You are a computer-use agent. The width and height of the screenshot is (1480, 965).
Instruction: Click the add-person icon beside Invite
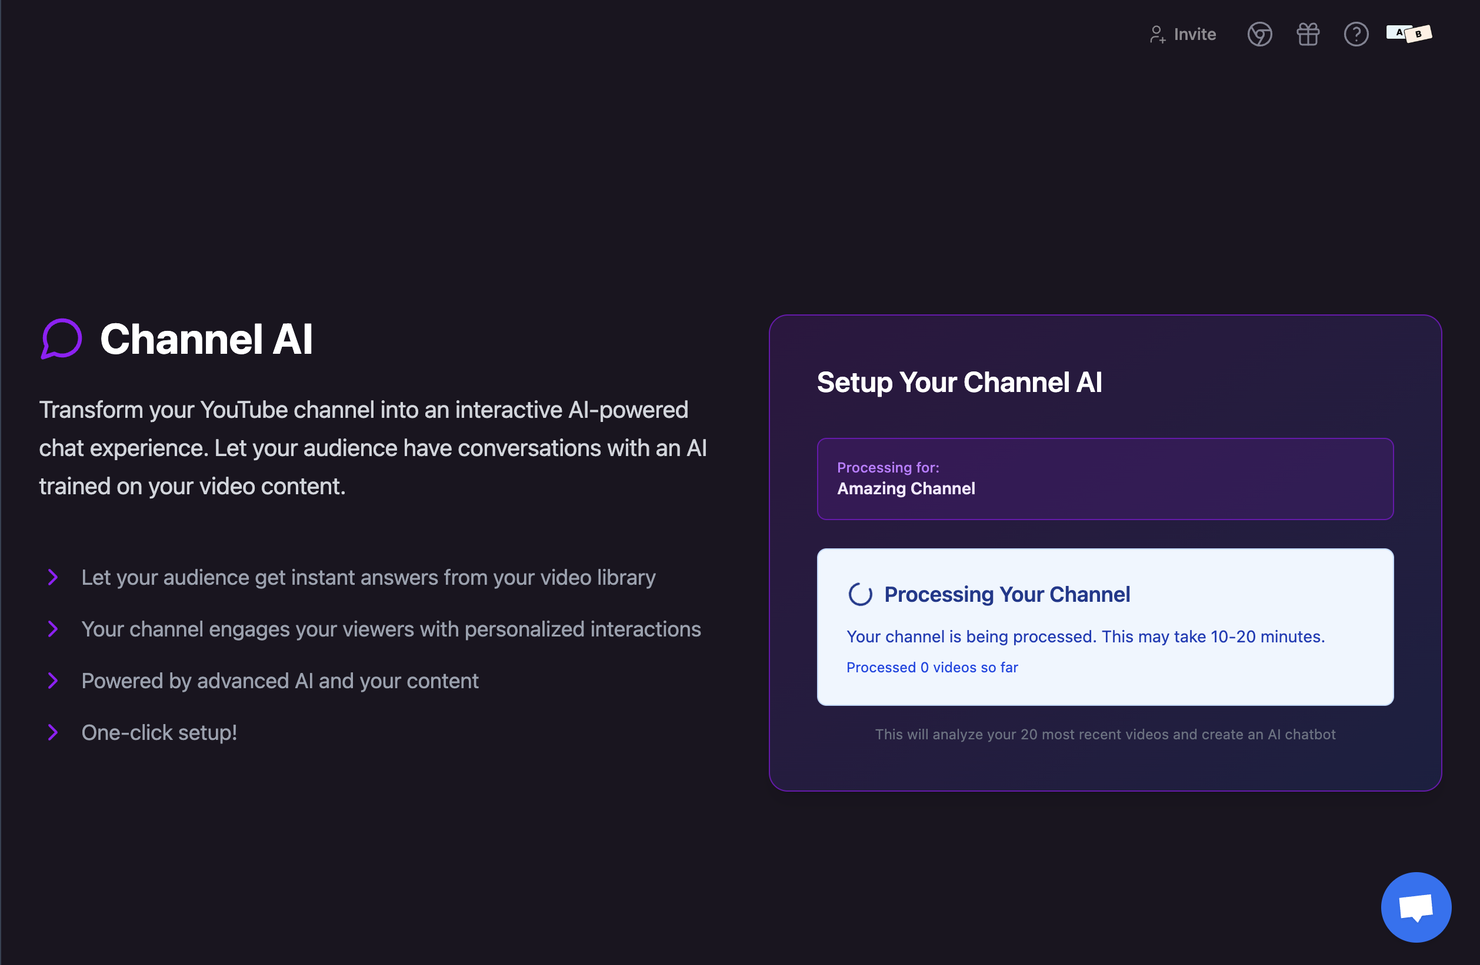1157,34
